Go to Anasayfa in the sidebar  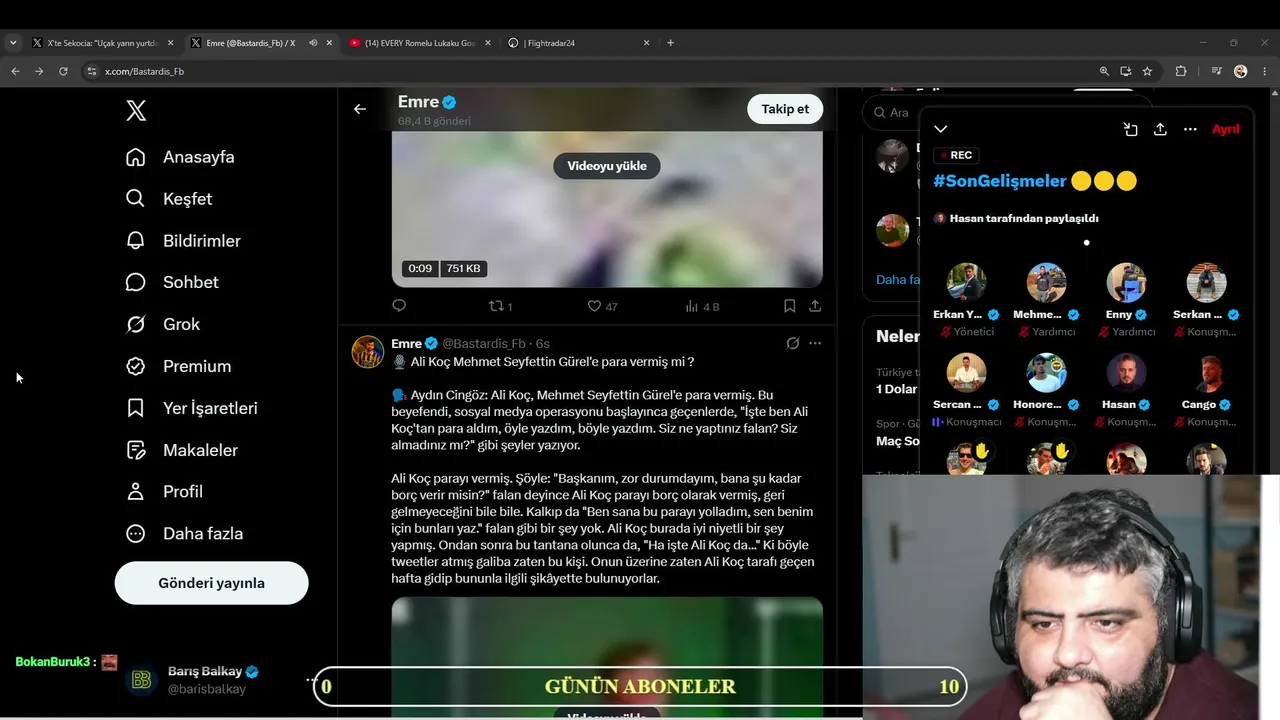point(180,157)
